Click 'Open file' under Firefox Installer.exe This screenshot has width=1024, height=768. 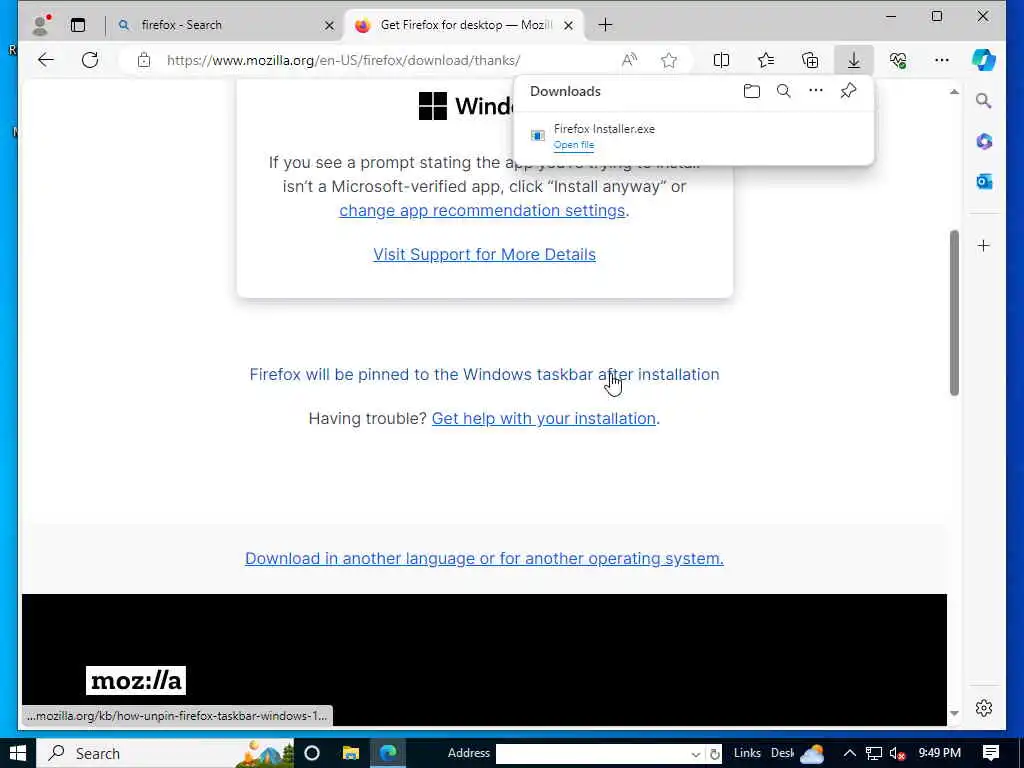573,145
